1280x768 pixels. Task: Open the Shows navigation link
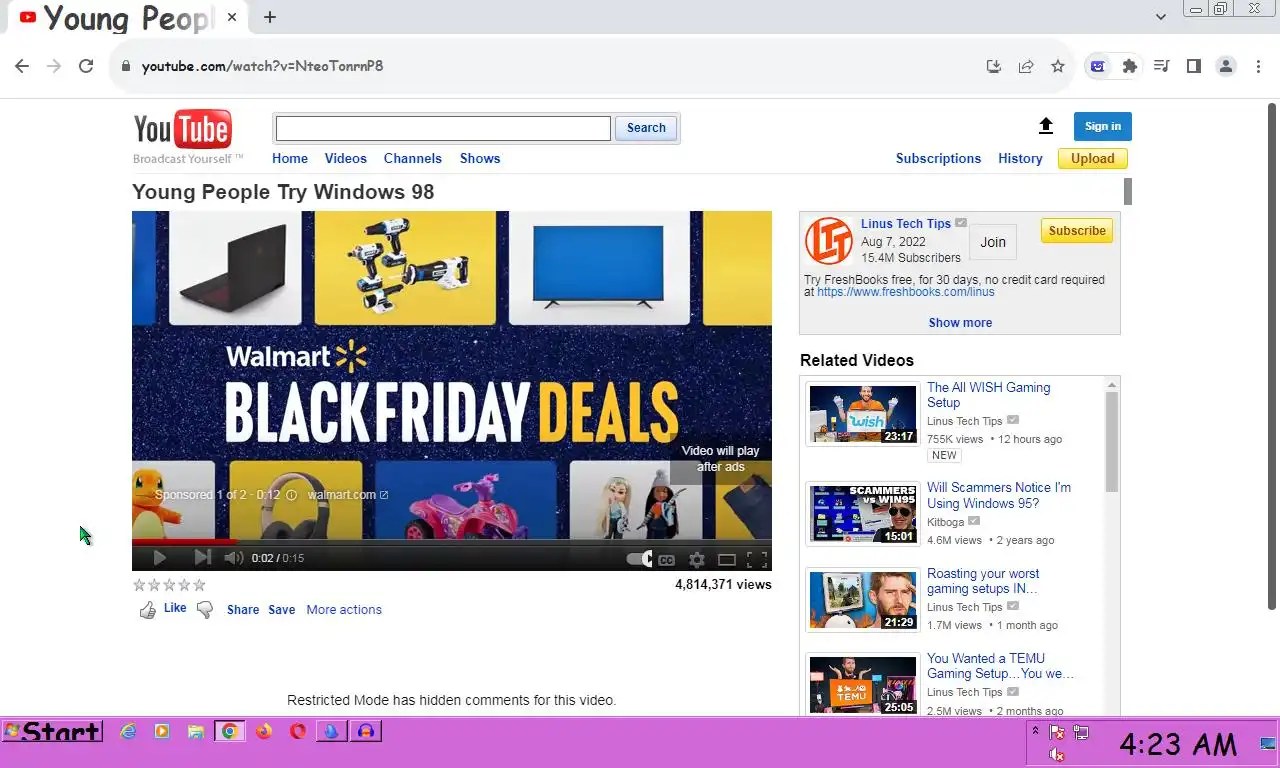coord(480,158)
